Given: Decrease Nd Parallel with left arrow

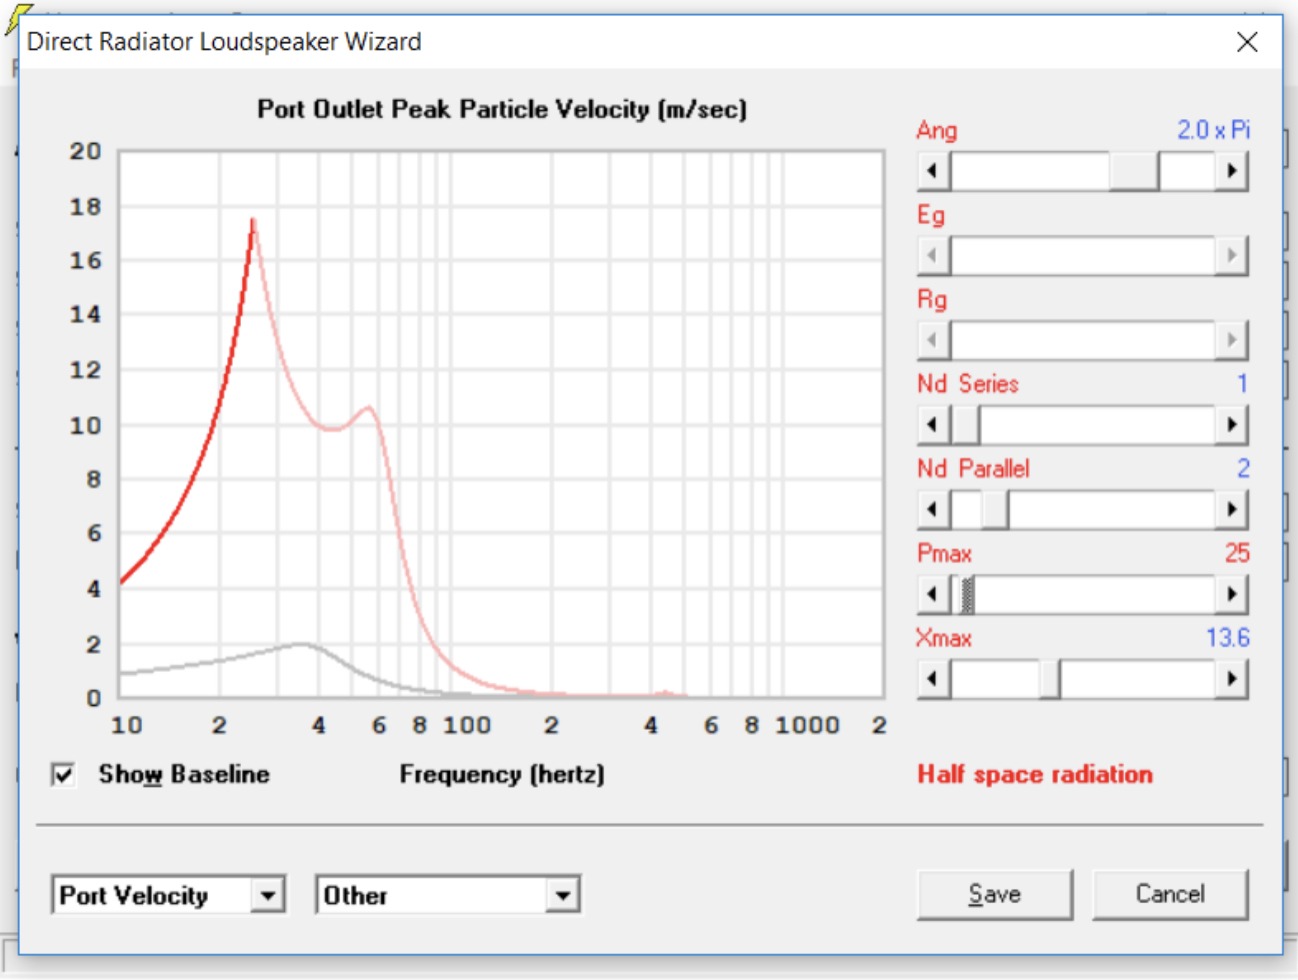Looking at the screenshot, I should [933, 510].
